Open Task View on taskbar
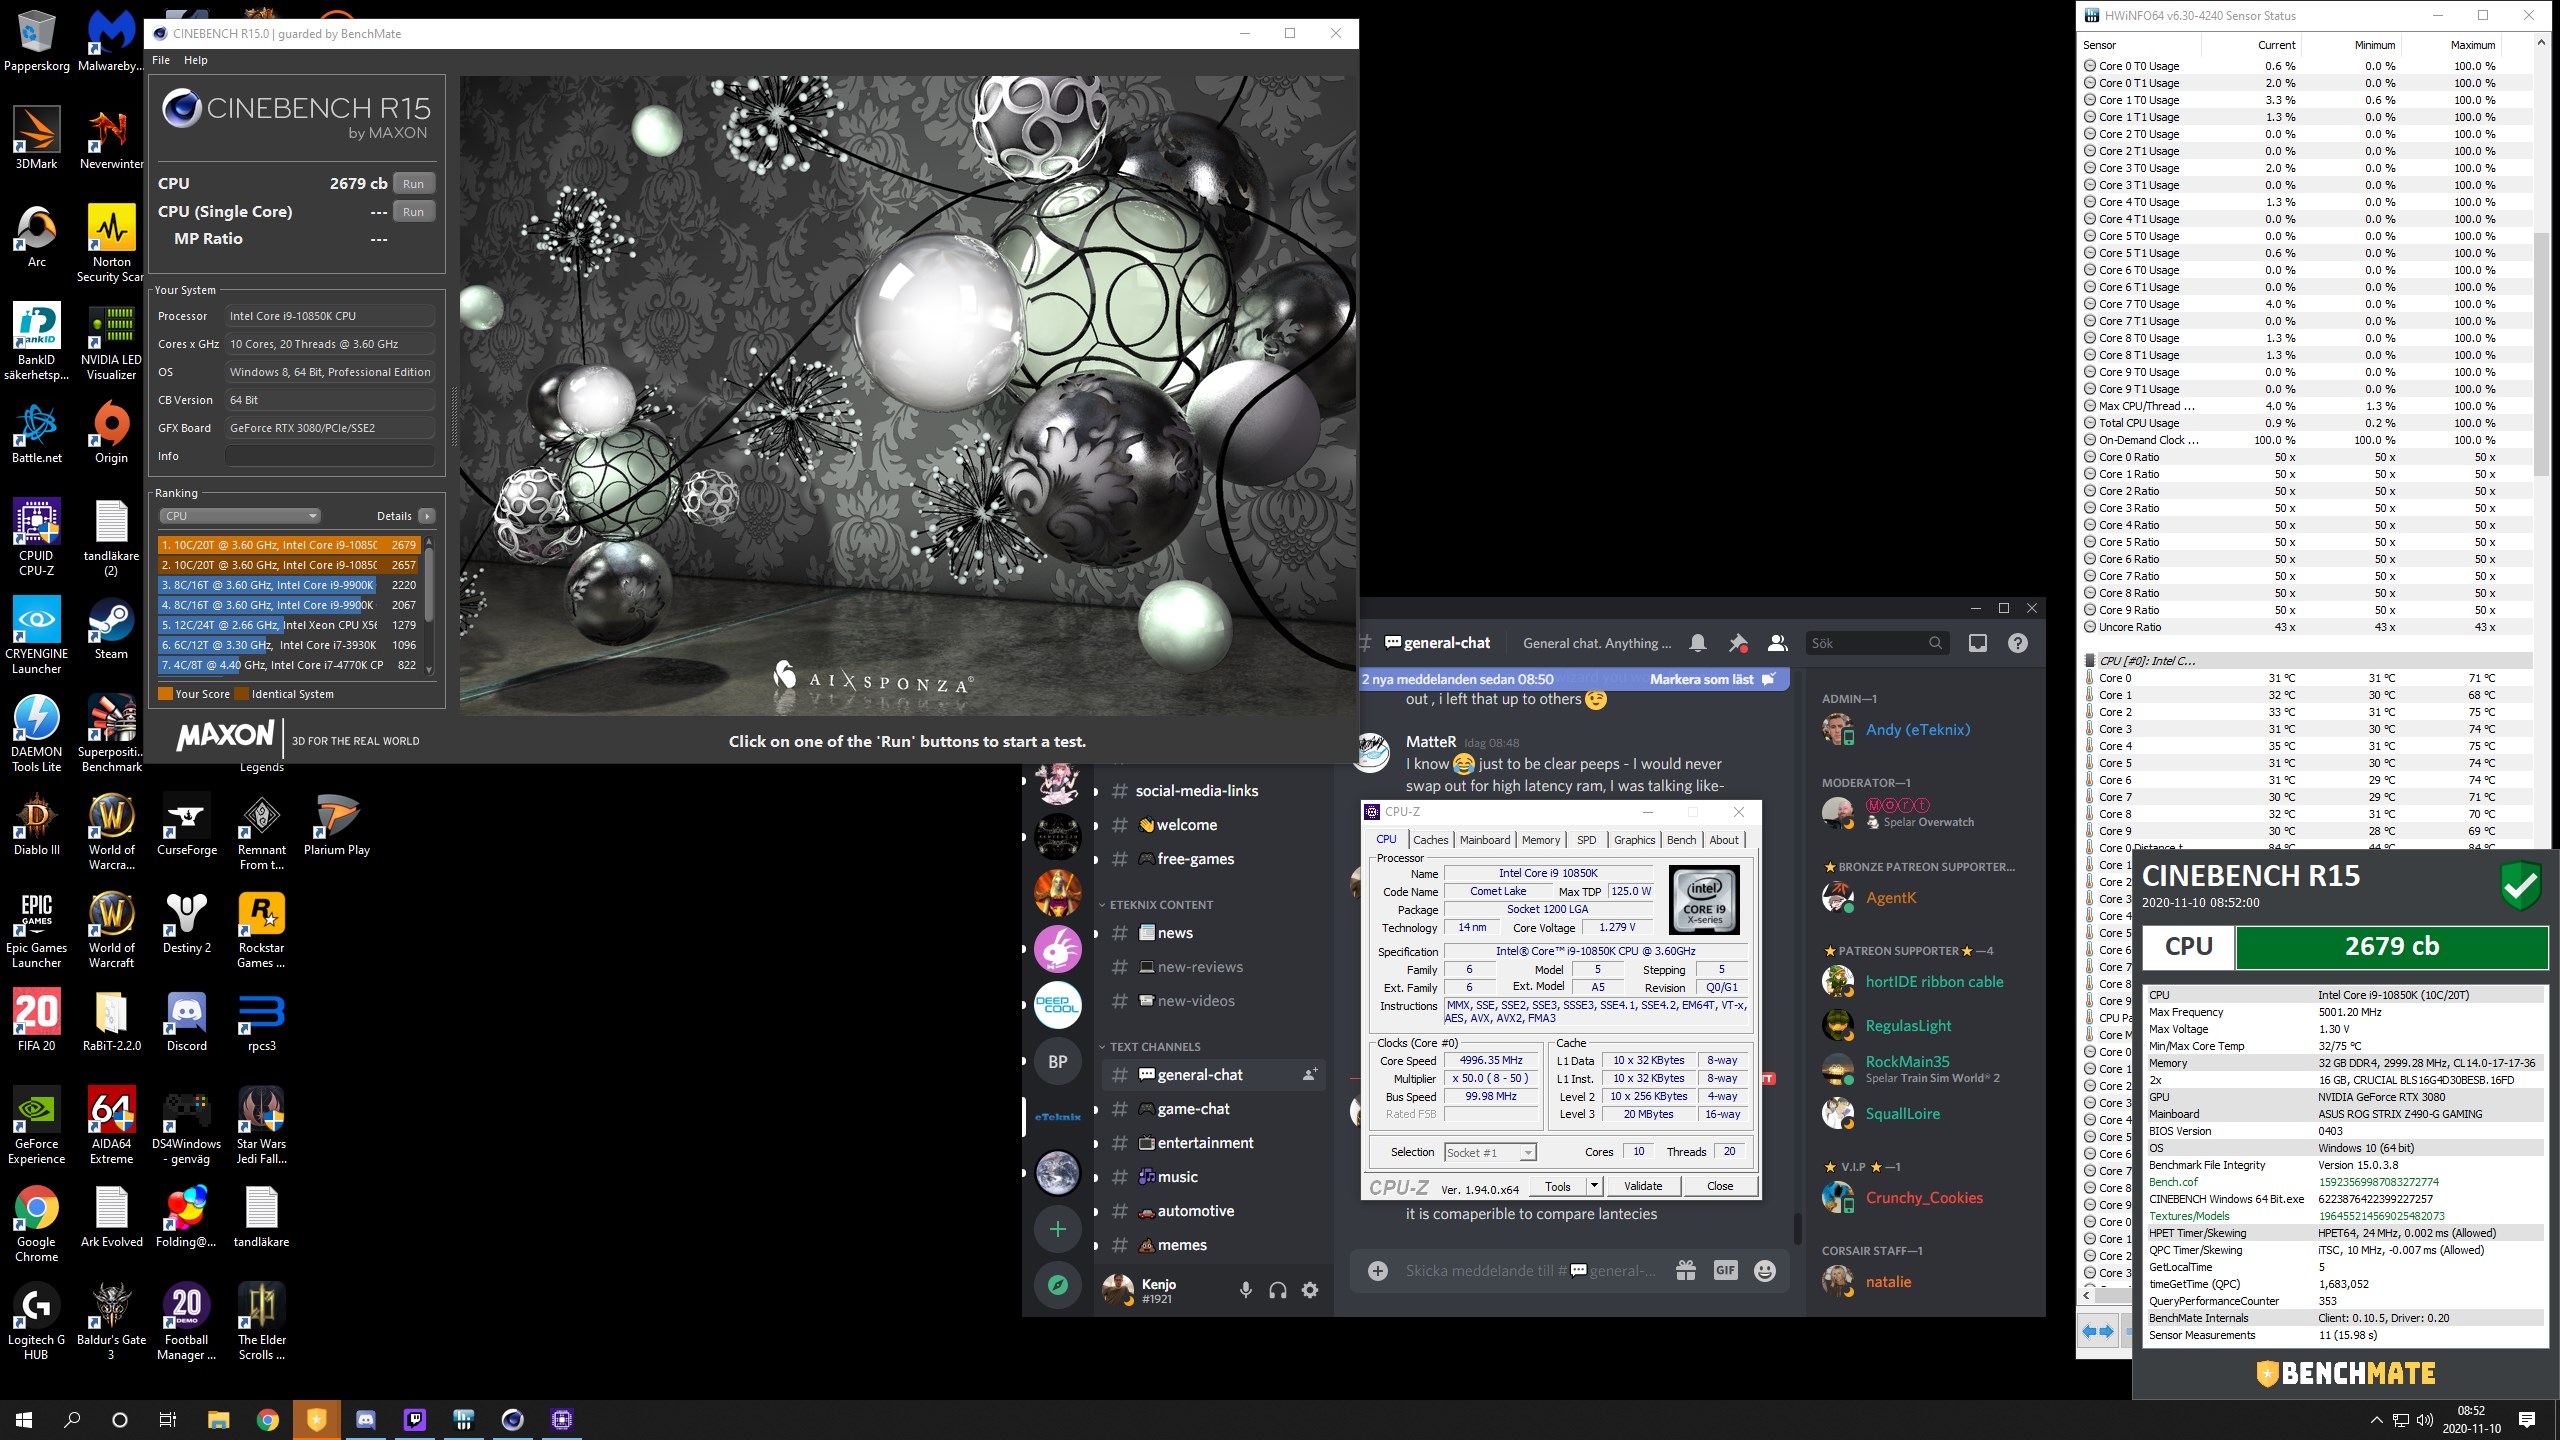This screenshot has height=1440, width=2560. tap(168, 1419)
